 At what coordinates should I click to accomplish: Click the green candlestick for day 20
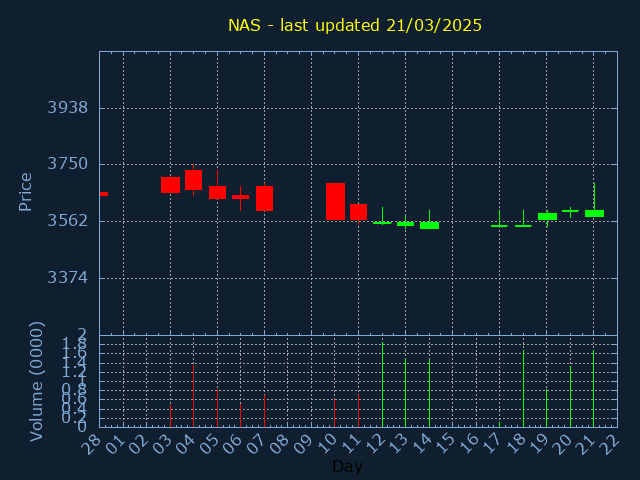point(570,211)
